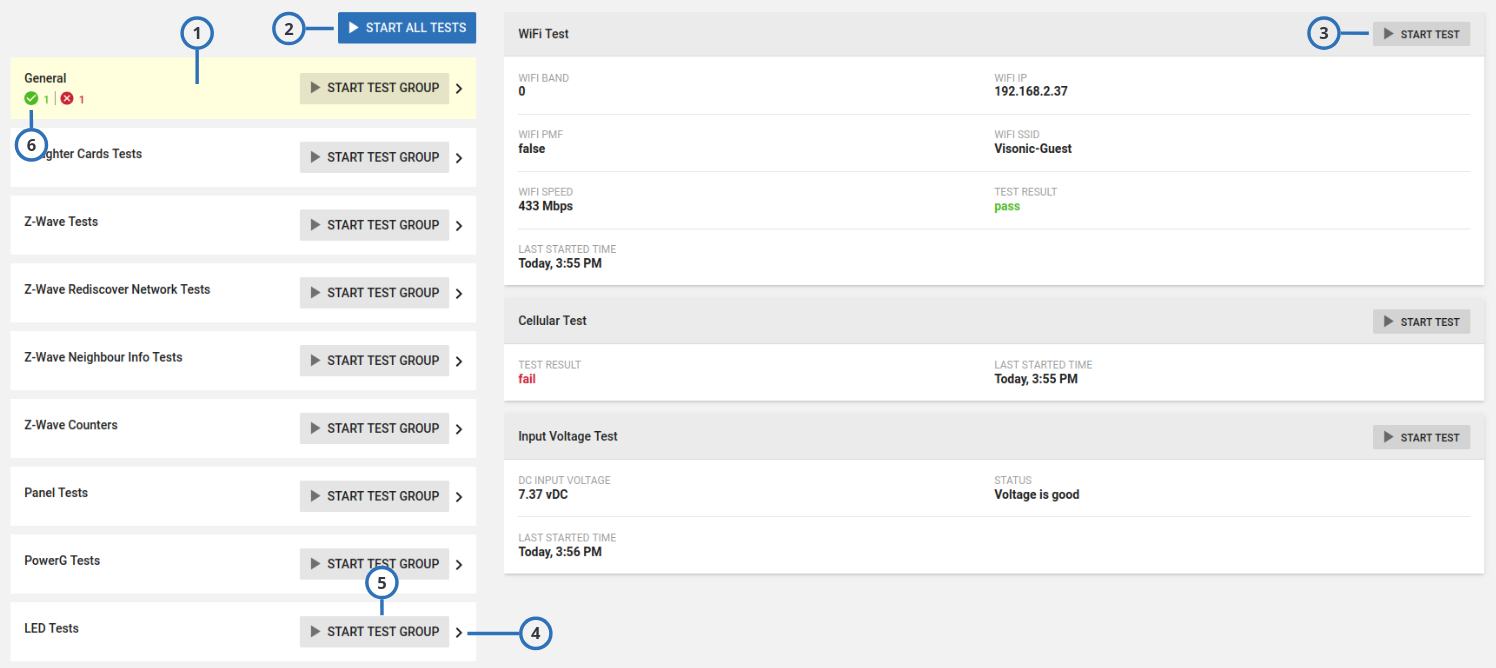Start Test Group for Z-Wave Counters
This screenshot has width=1496, height=668.
click(x=374, y=428)
